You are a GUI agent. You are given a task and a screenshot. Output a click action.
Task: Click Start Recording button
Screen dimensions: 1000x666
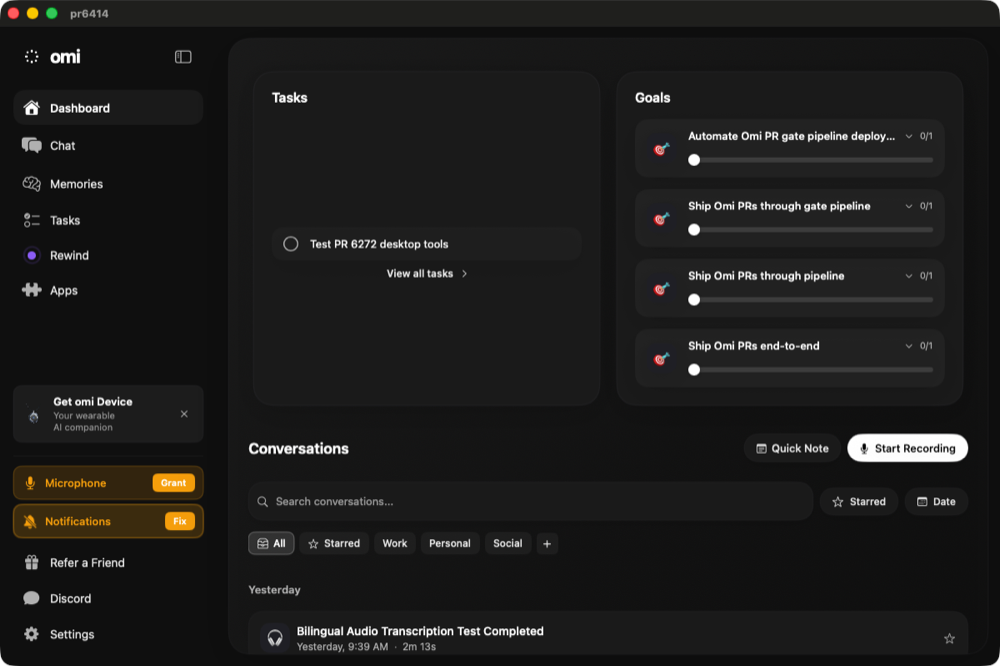tap(908, 448)
